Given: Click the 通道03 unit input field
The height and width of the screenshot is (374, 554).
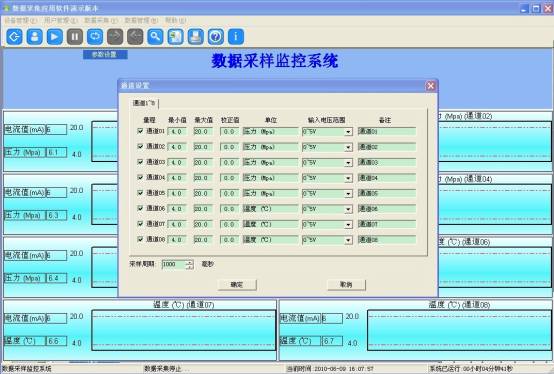Looking at the screenshot, I should tap(271, 162).
